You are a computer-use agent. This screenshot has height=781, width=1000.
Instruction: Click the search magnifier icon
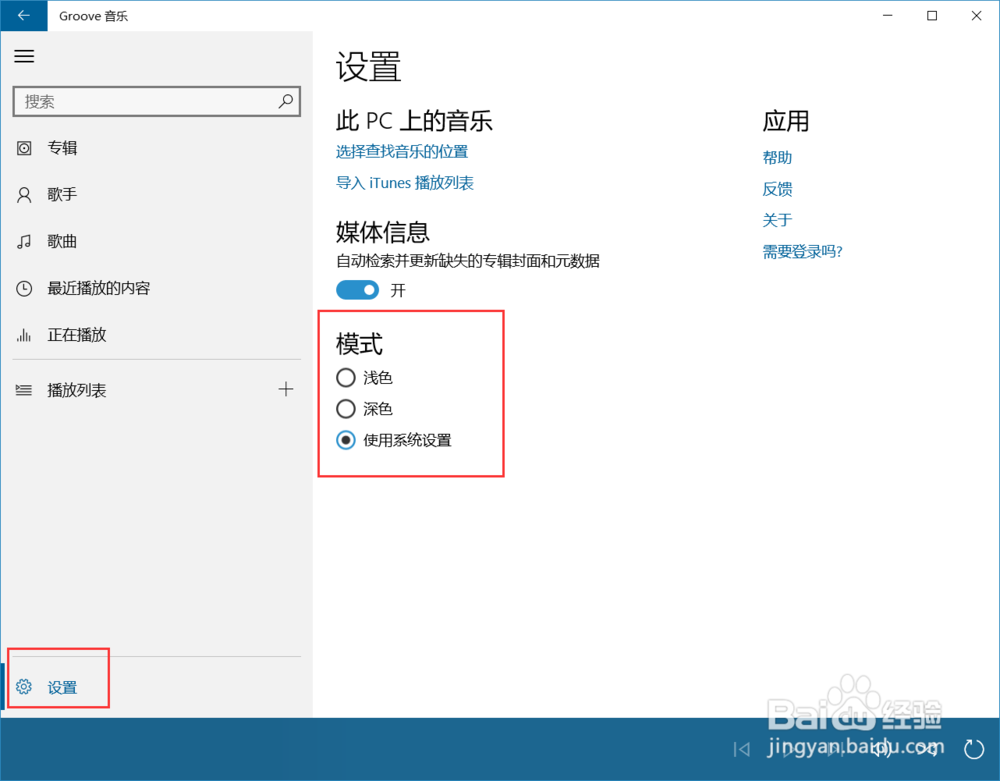click(286, 101)
